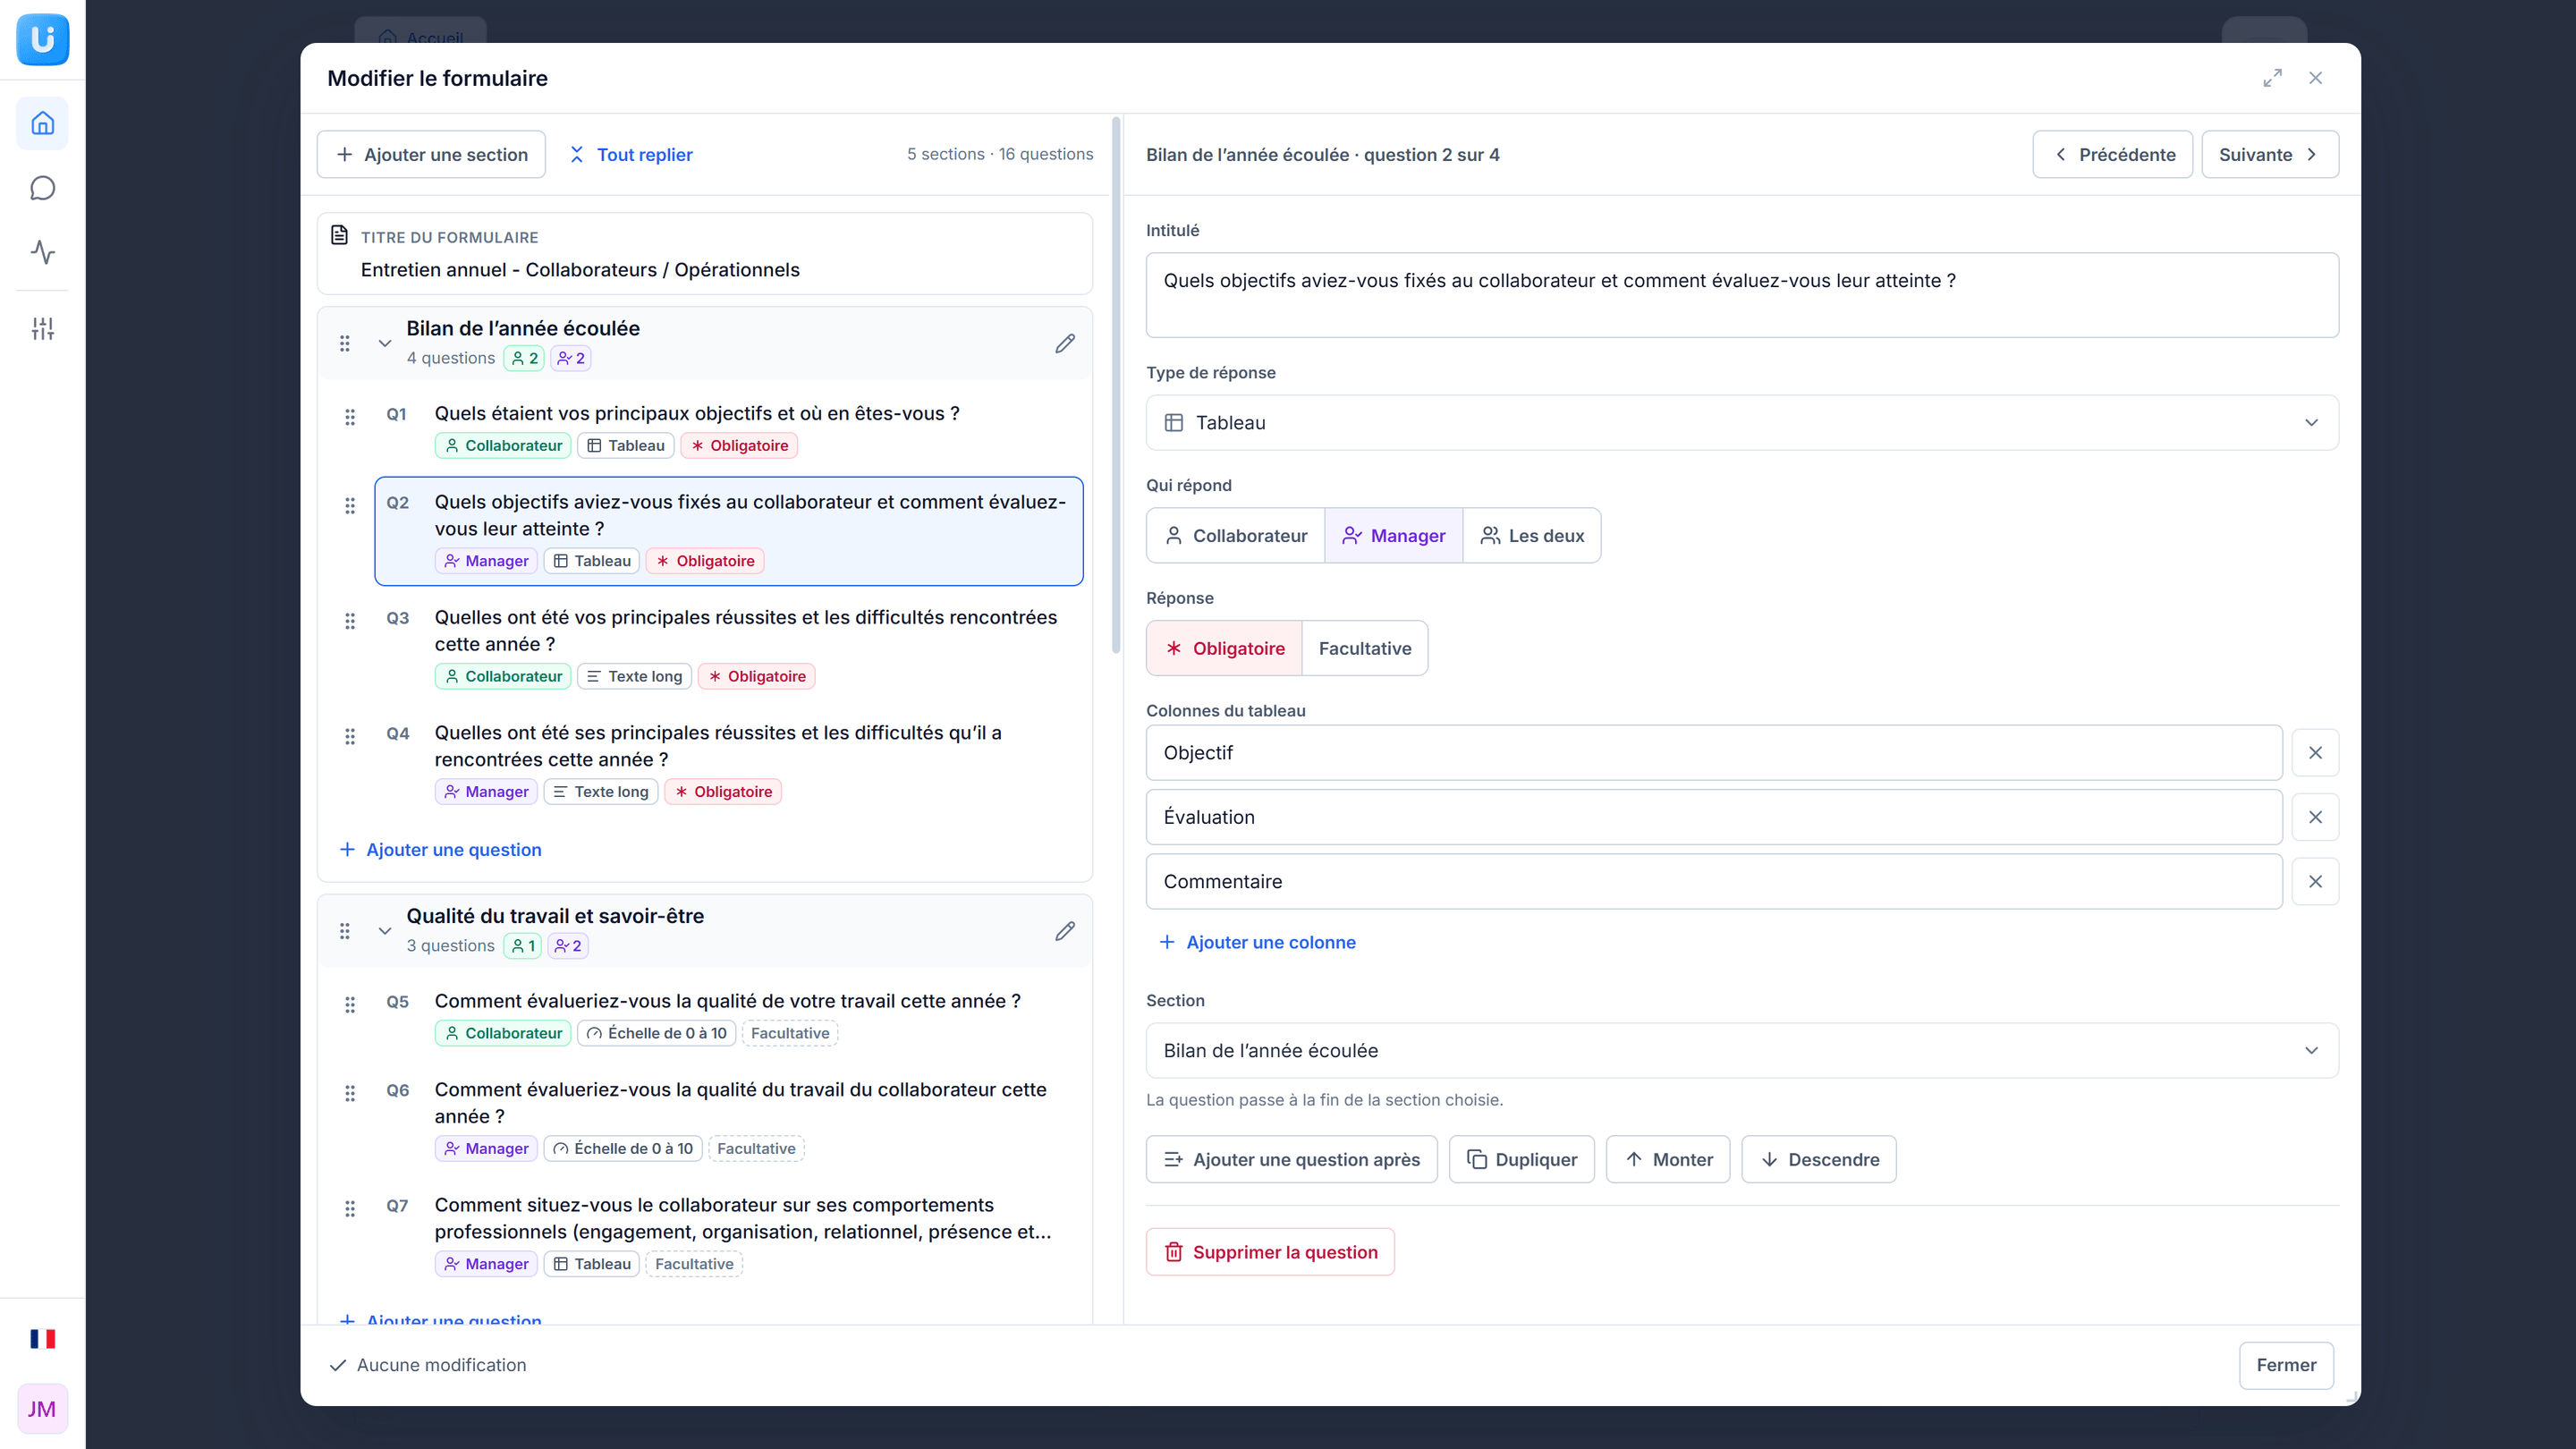Screen dimensions: 2576x1449
Task: Grab the drag handle for question Q1
Action: (350, 417)
